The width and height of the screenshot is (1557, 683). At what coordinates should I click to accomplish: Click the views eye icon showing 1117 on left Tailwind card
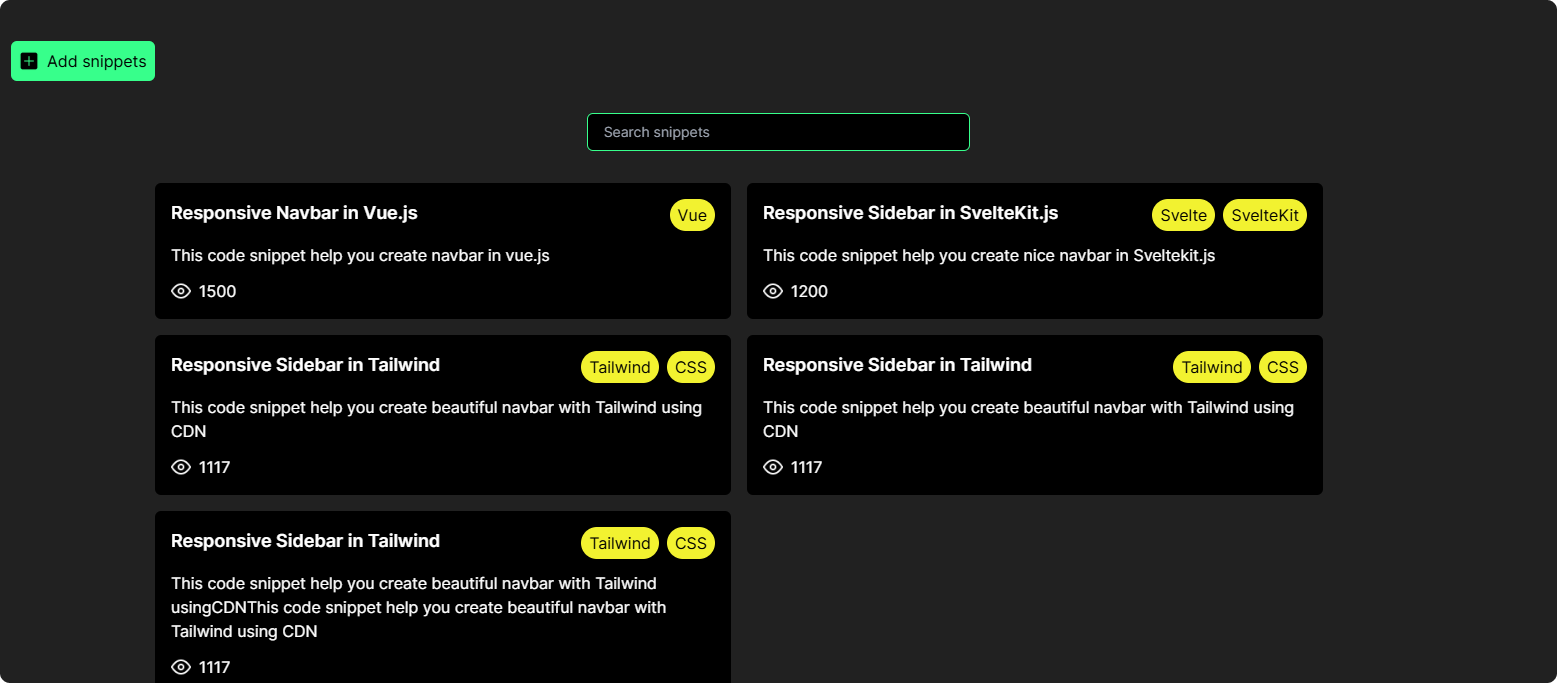(181, 467)
